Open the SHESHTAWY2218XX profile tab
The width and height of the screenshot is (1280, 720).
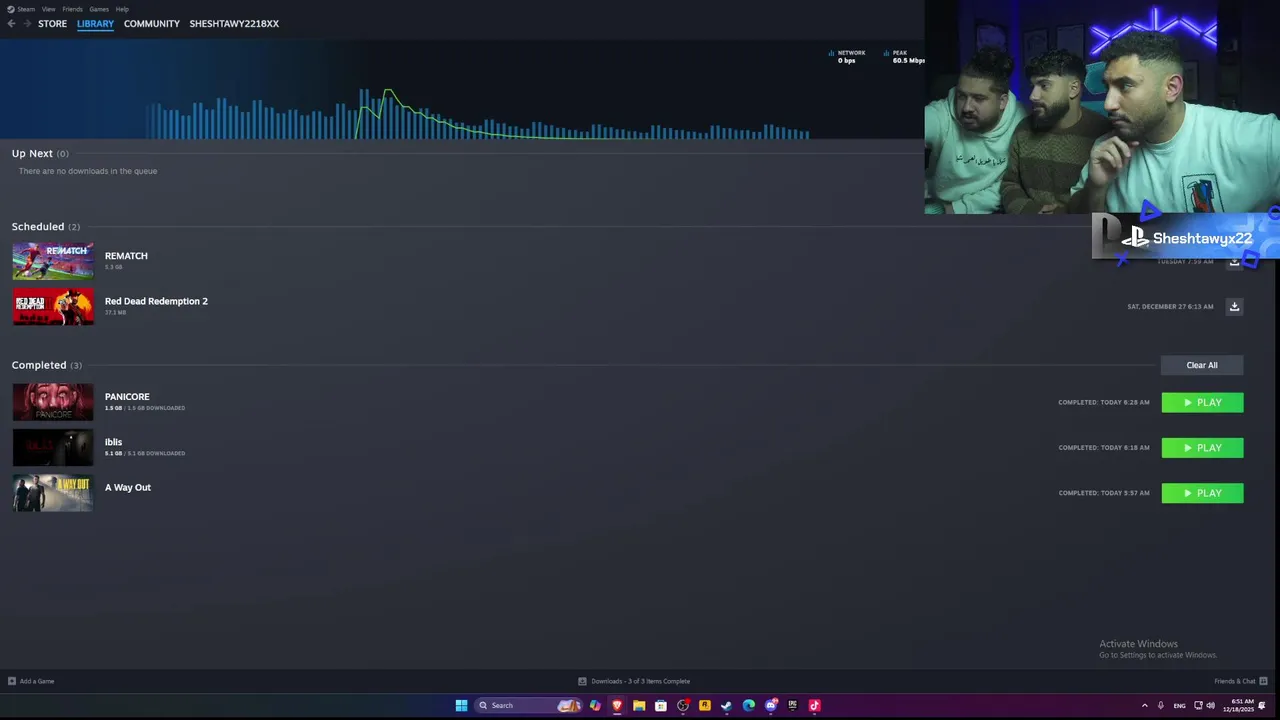pyautogui.click(x=234, y=23)
